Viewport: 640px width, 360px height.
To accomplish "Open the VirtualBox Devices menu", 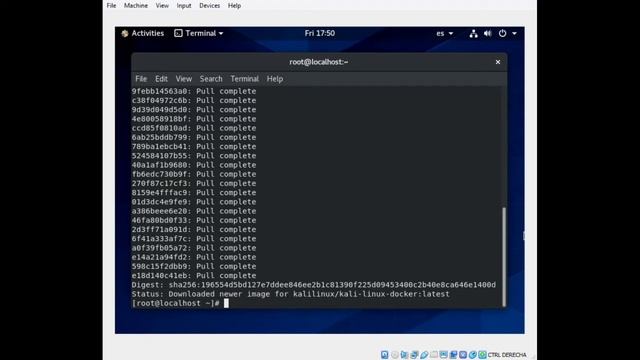I will click(209, 6).
